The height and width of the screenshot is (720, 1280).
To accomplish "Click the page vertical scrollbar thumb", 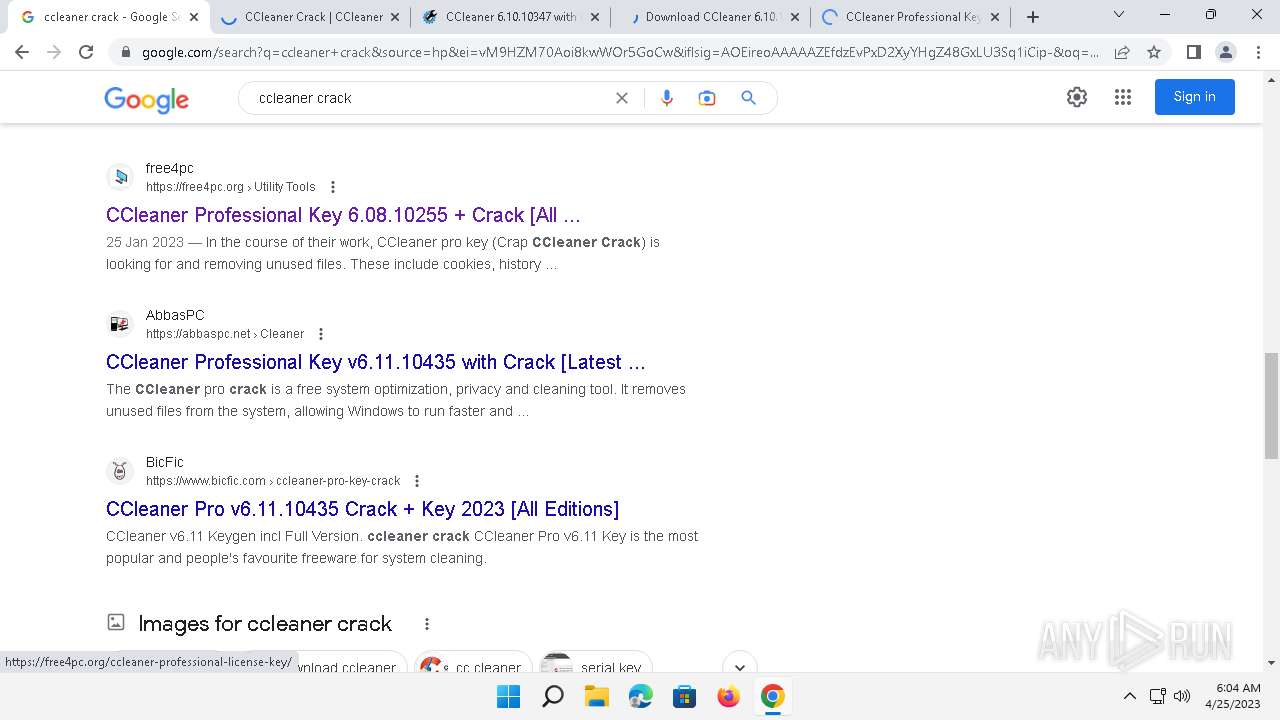I will [x=1271, y=405].
